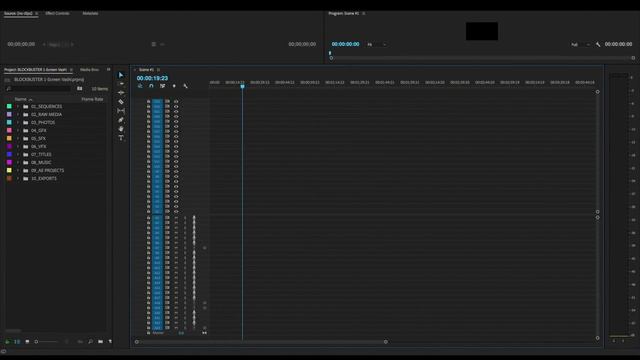Select the Hand tool

pos(121,129)
